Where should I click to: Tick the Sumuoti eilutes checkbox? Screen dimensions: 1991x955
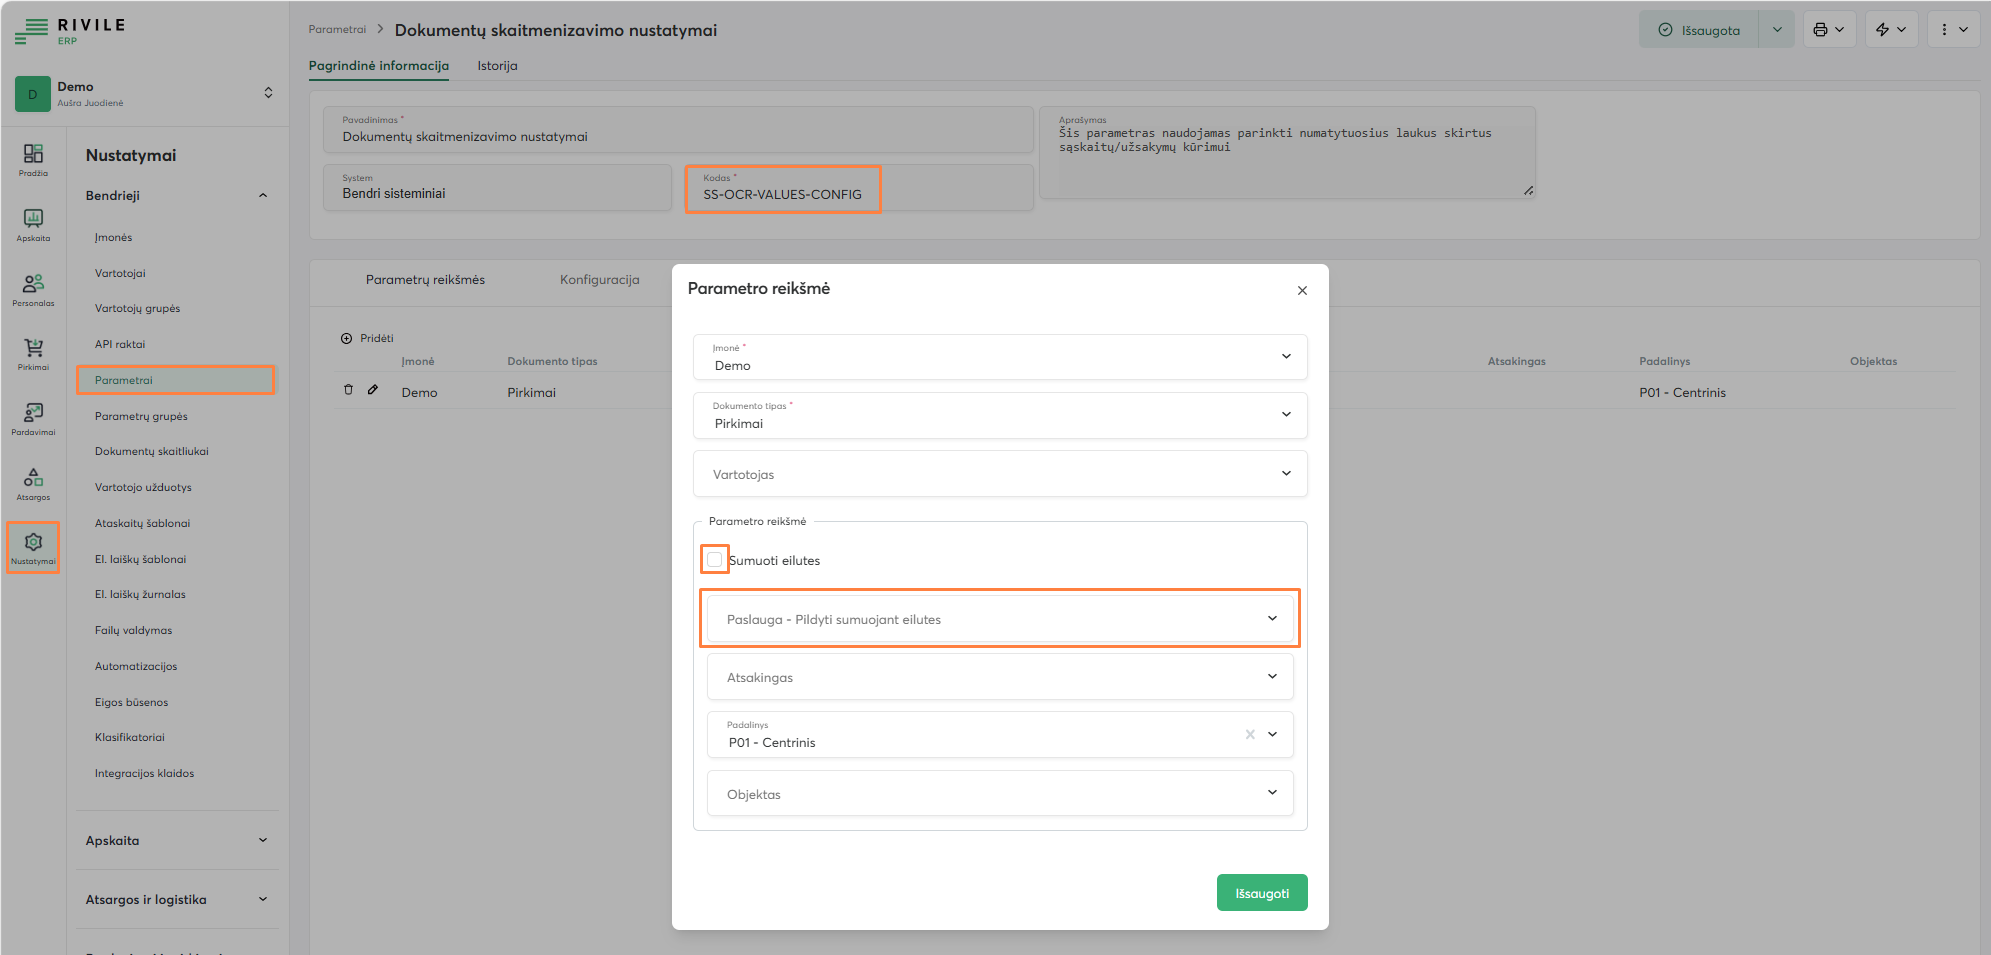714,559
